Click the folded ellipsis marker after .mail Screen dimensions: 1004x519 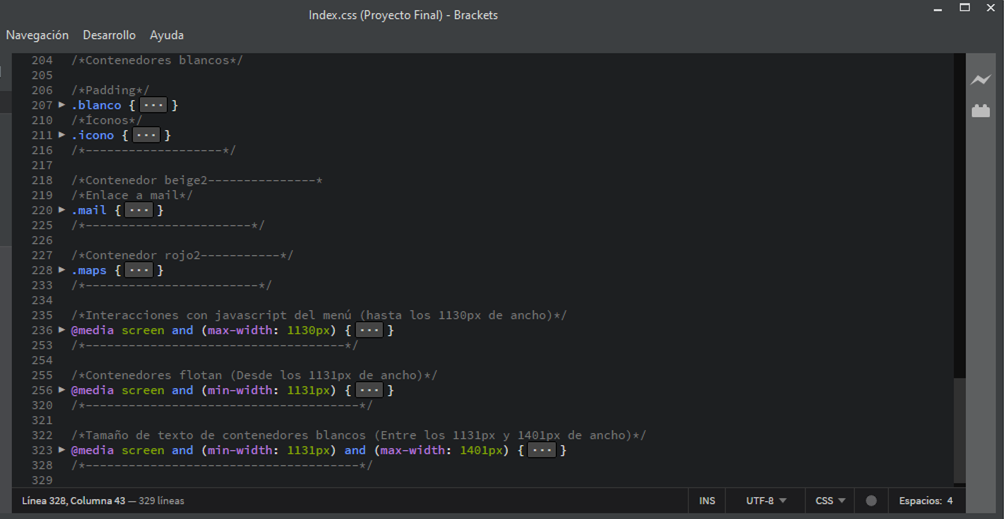coord(139,210)
